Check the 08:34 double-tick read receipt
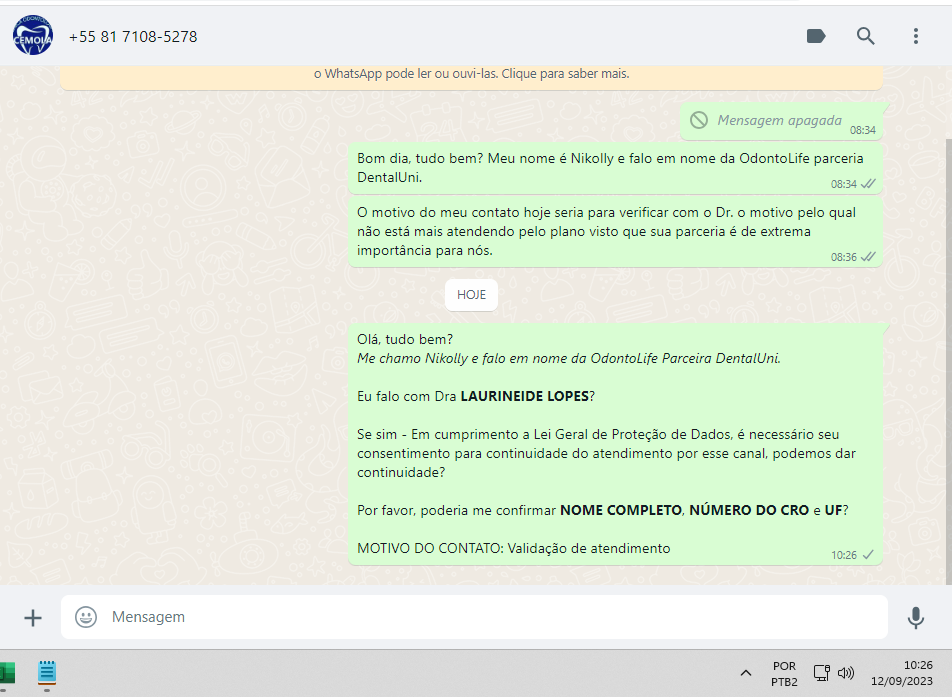952x697 pixels. [868, 184]
